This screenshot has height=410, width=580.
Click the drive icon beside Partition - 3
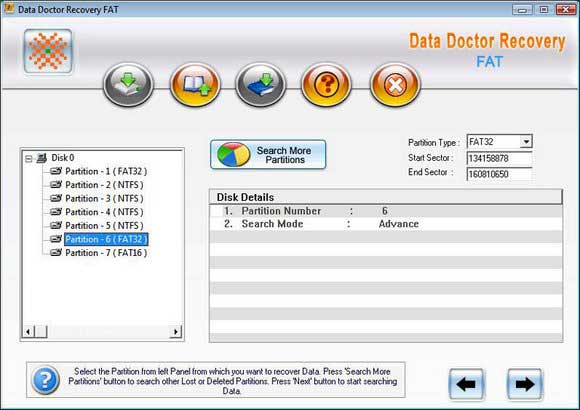point(56,198)
